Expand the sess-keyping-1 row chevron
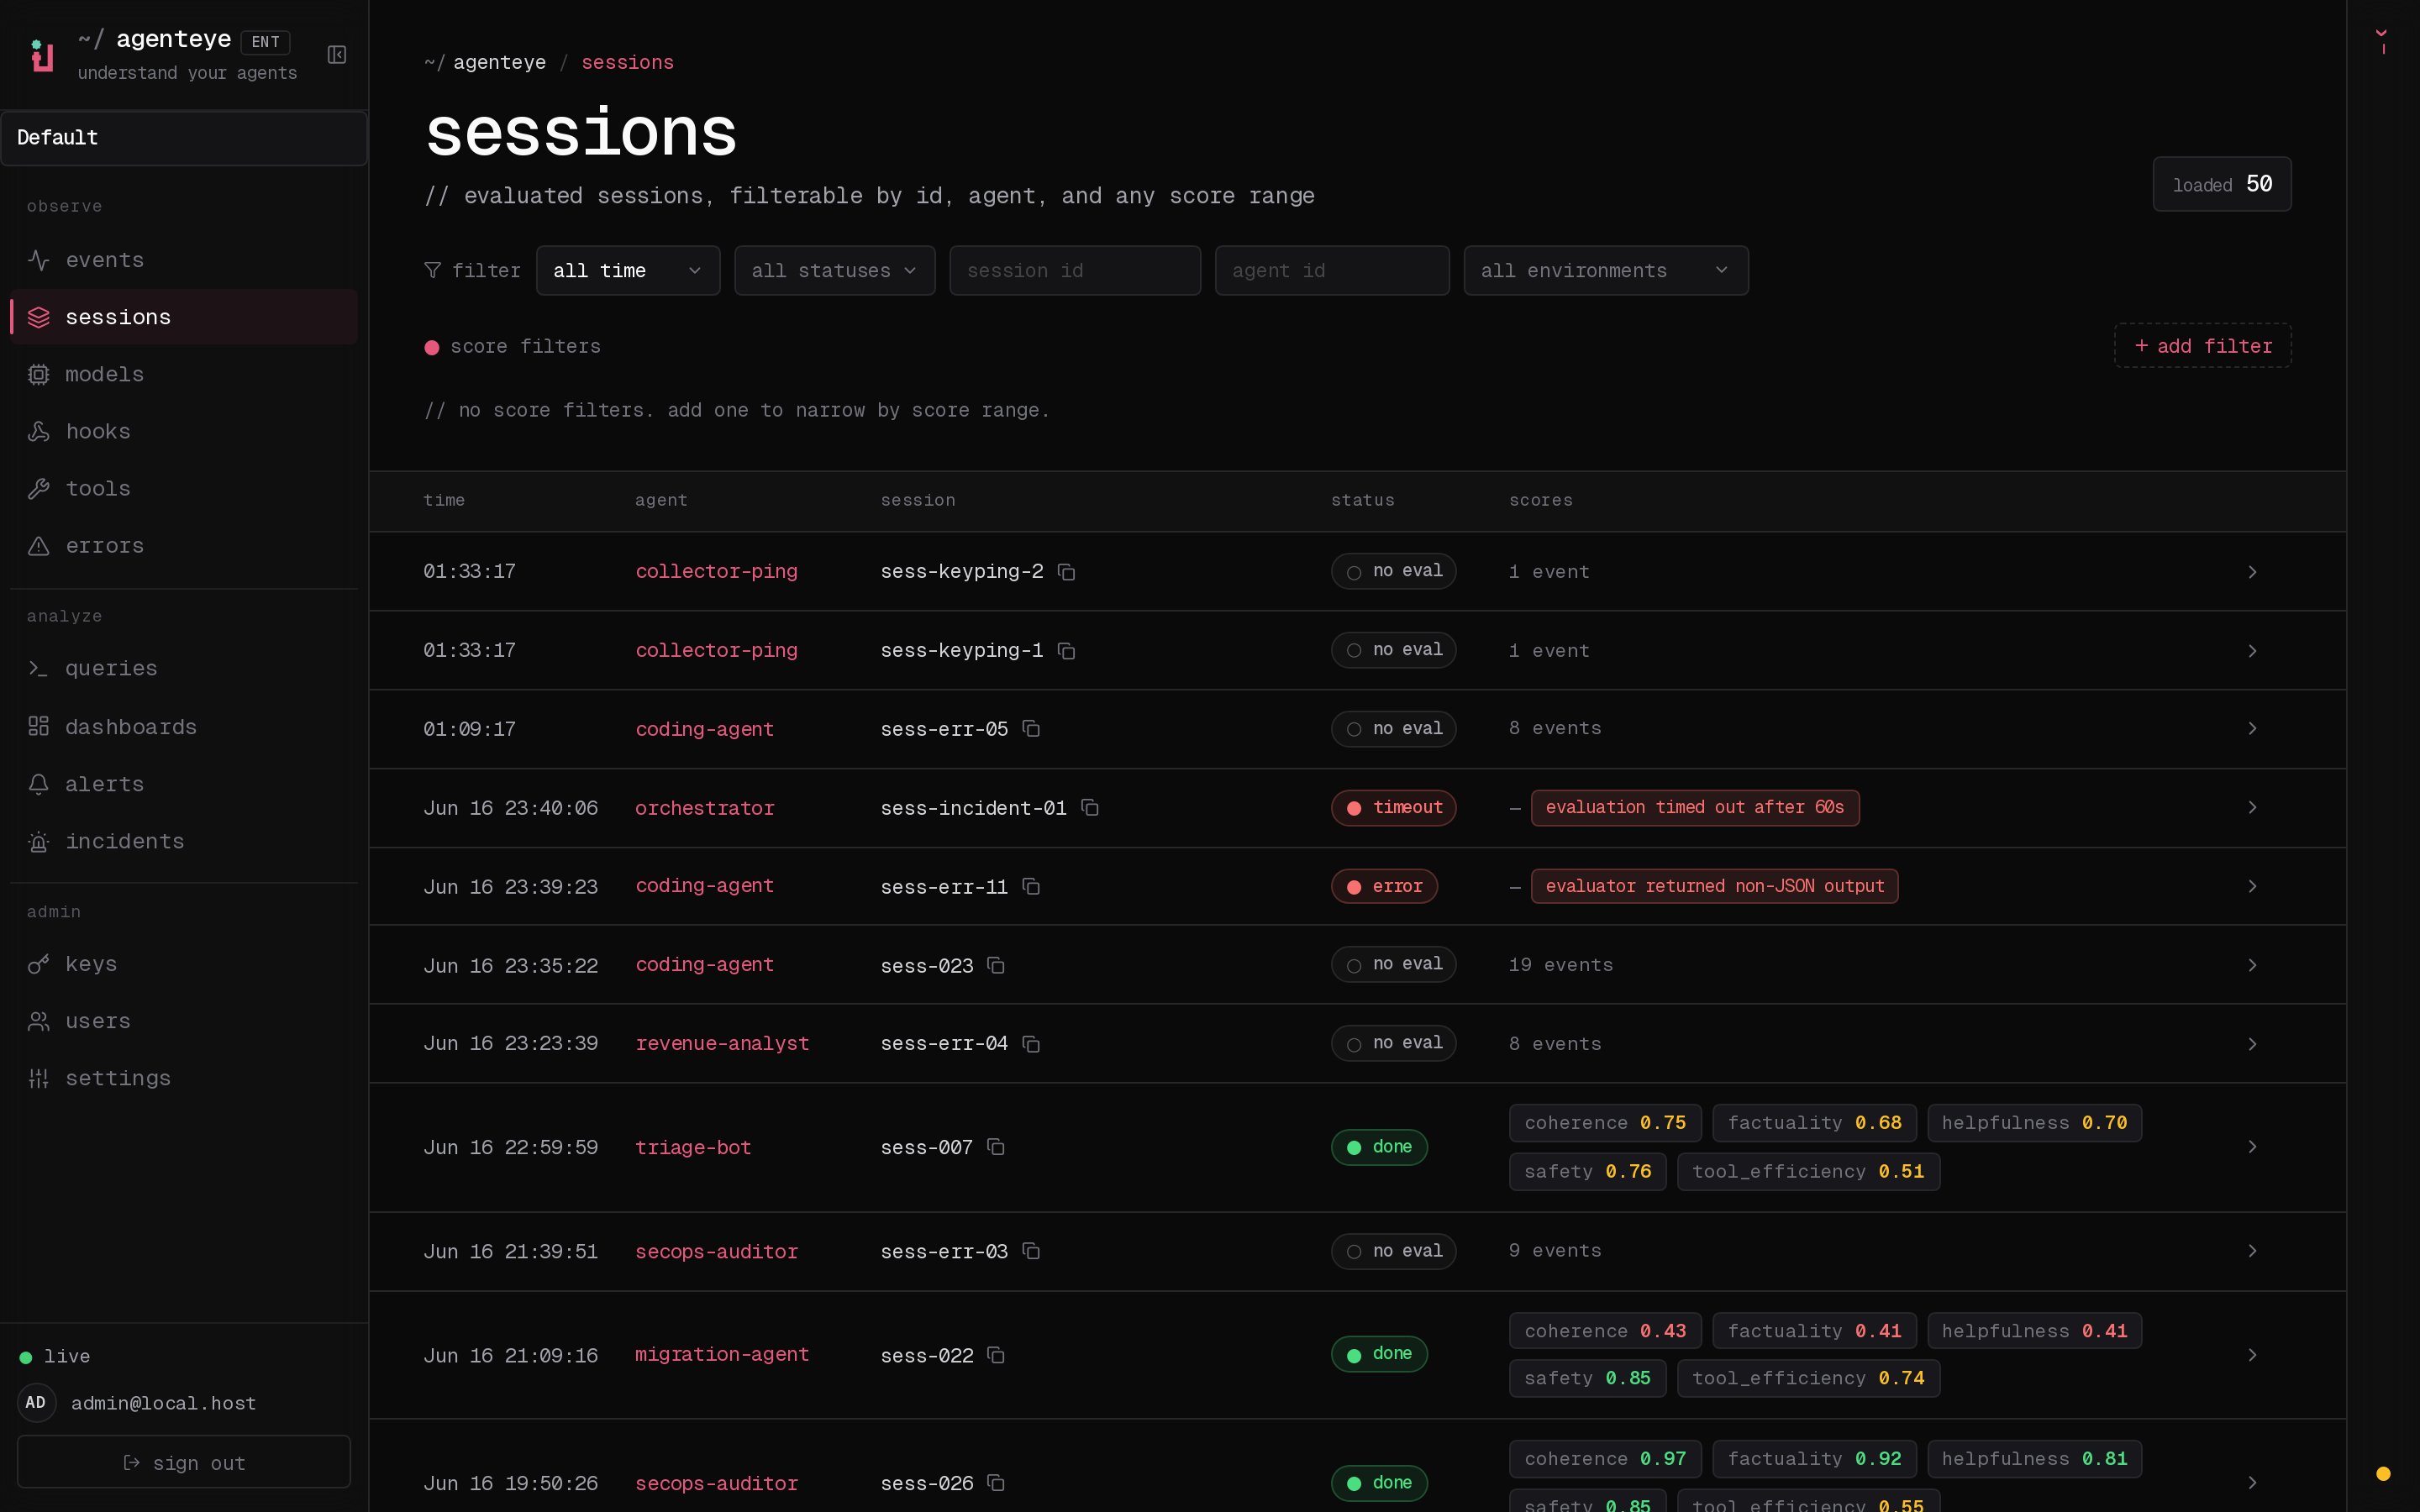Image resolution: width=2420 pixels, height=1512 pixels. (x=2252, y=651)
